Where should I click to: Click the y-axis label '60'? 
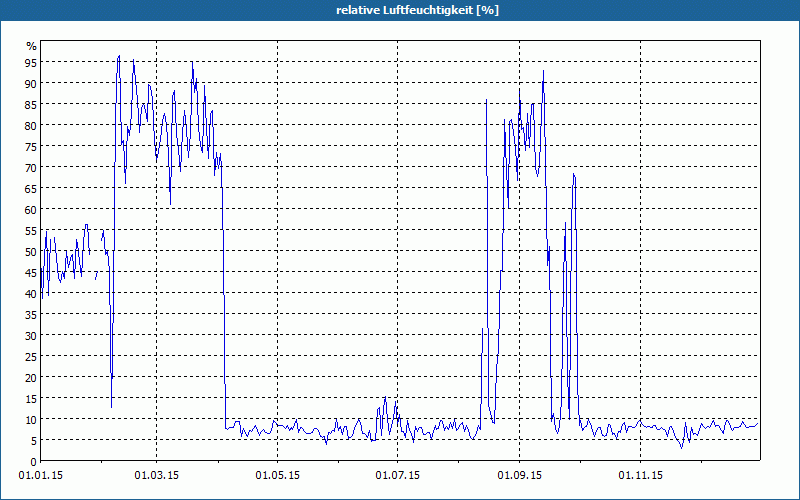click(31, 210)
